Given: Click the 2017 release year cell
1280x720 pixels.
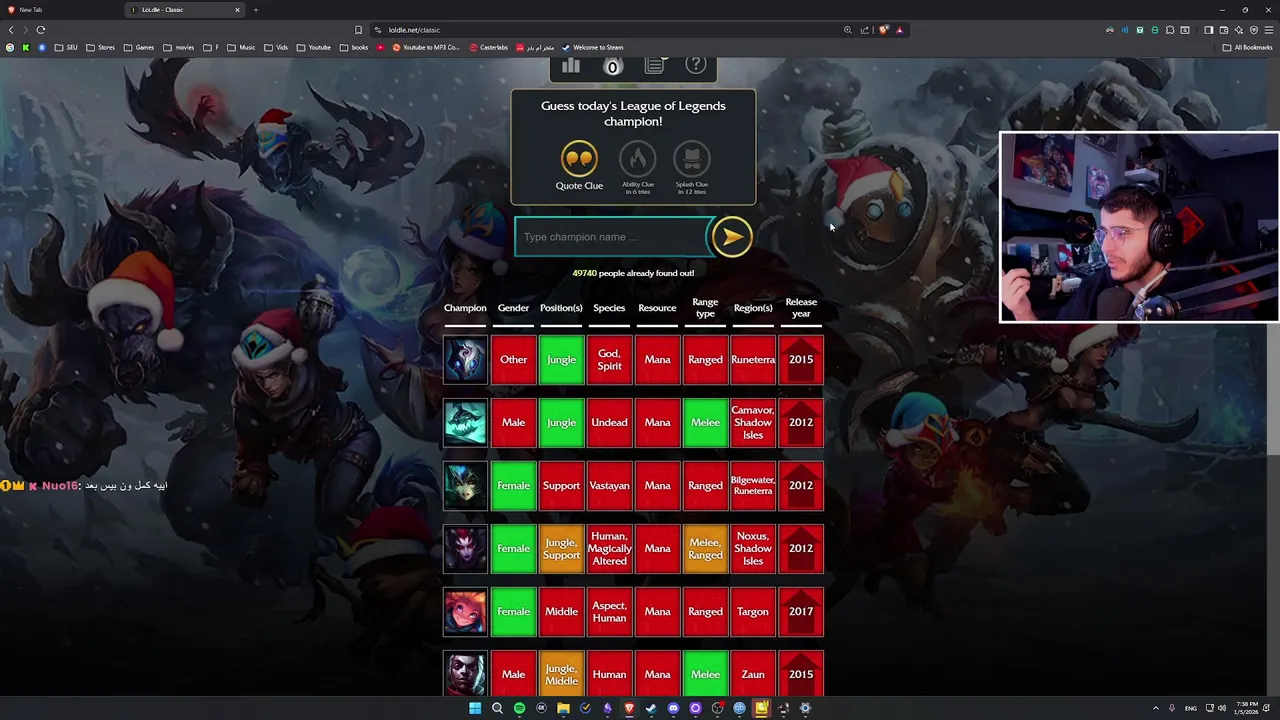Looking at the screenshot, I should click(x=801, y=612).
